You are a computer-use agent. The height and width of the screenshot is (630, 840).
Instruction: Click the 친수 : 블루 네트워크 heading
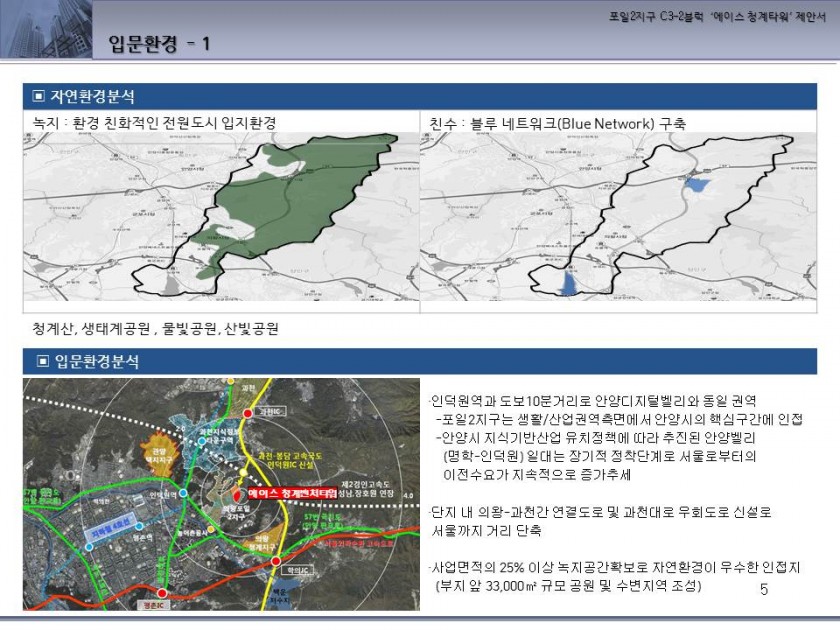(x=558, y=122)
